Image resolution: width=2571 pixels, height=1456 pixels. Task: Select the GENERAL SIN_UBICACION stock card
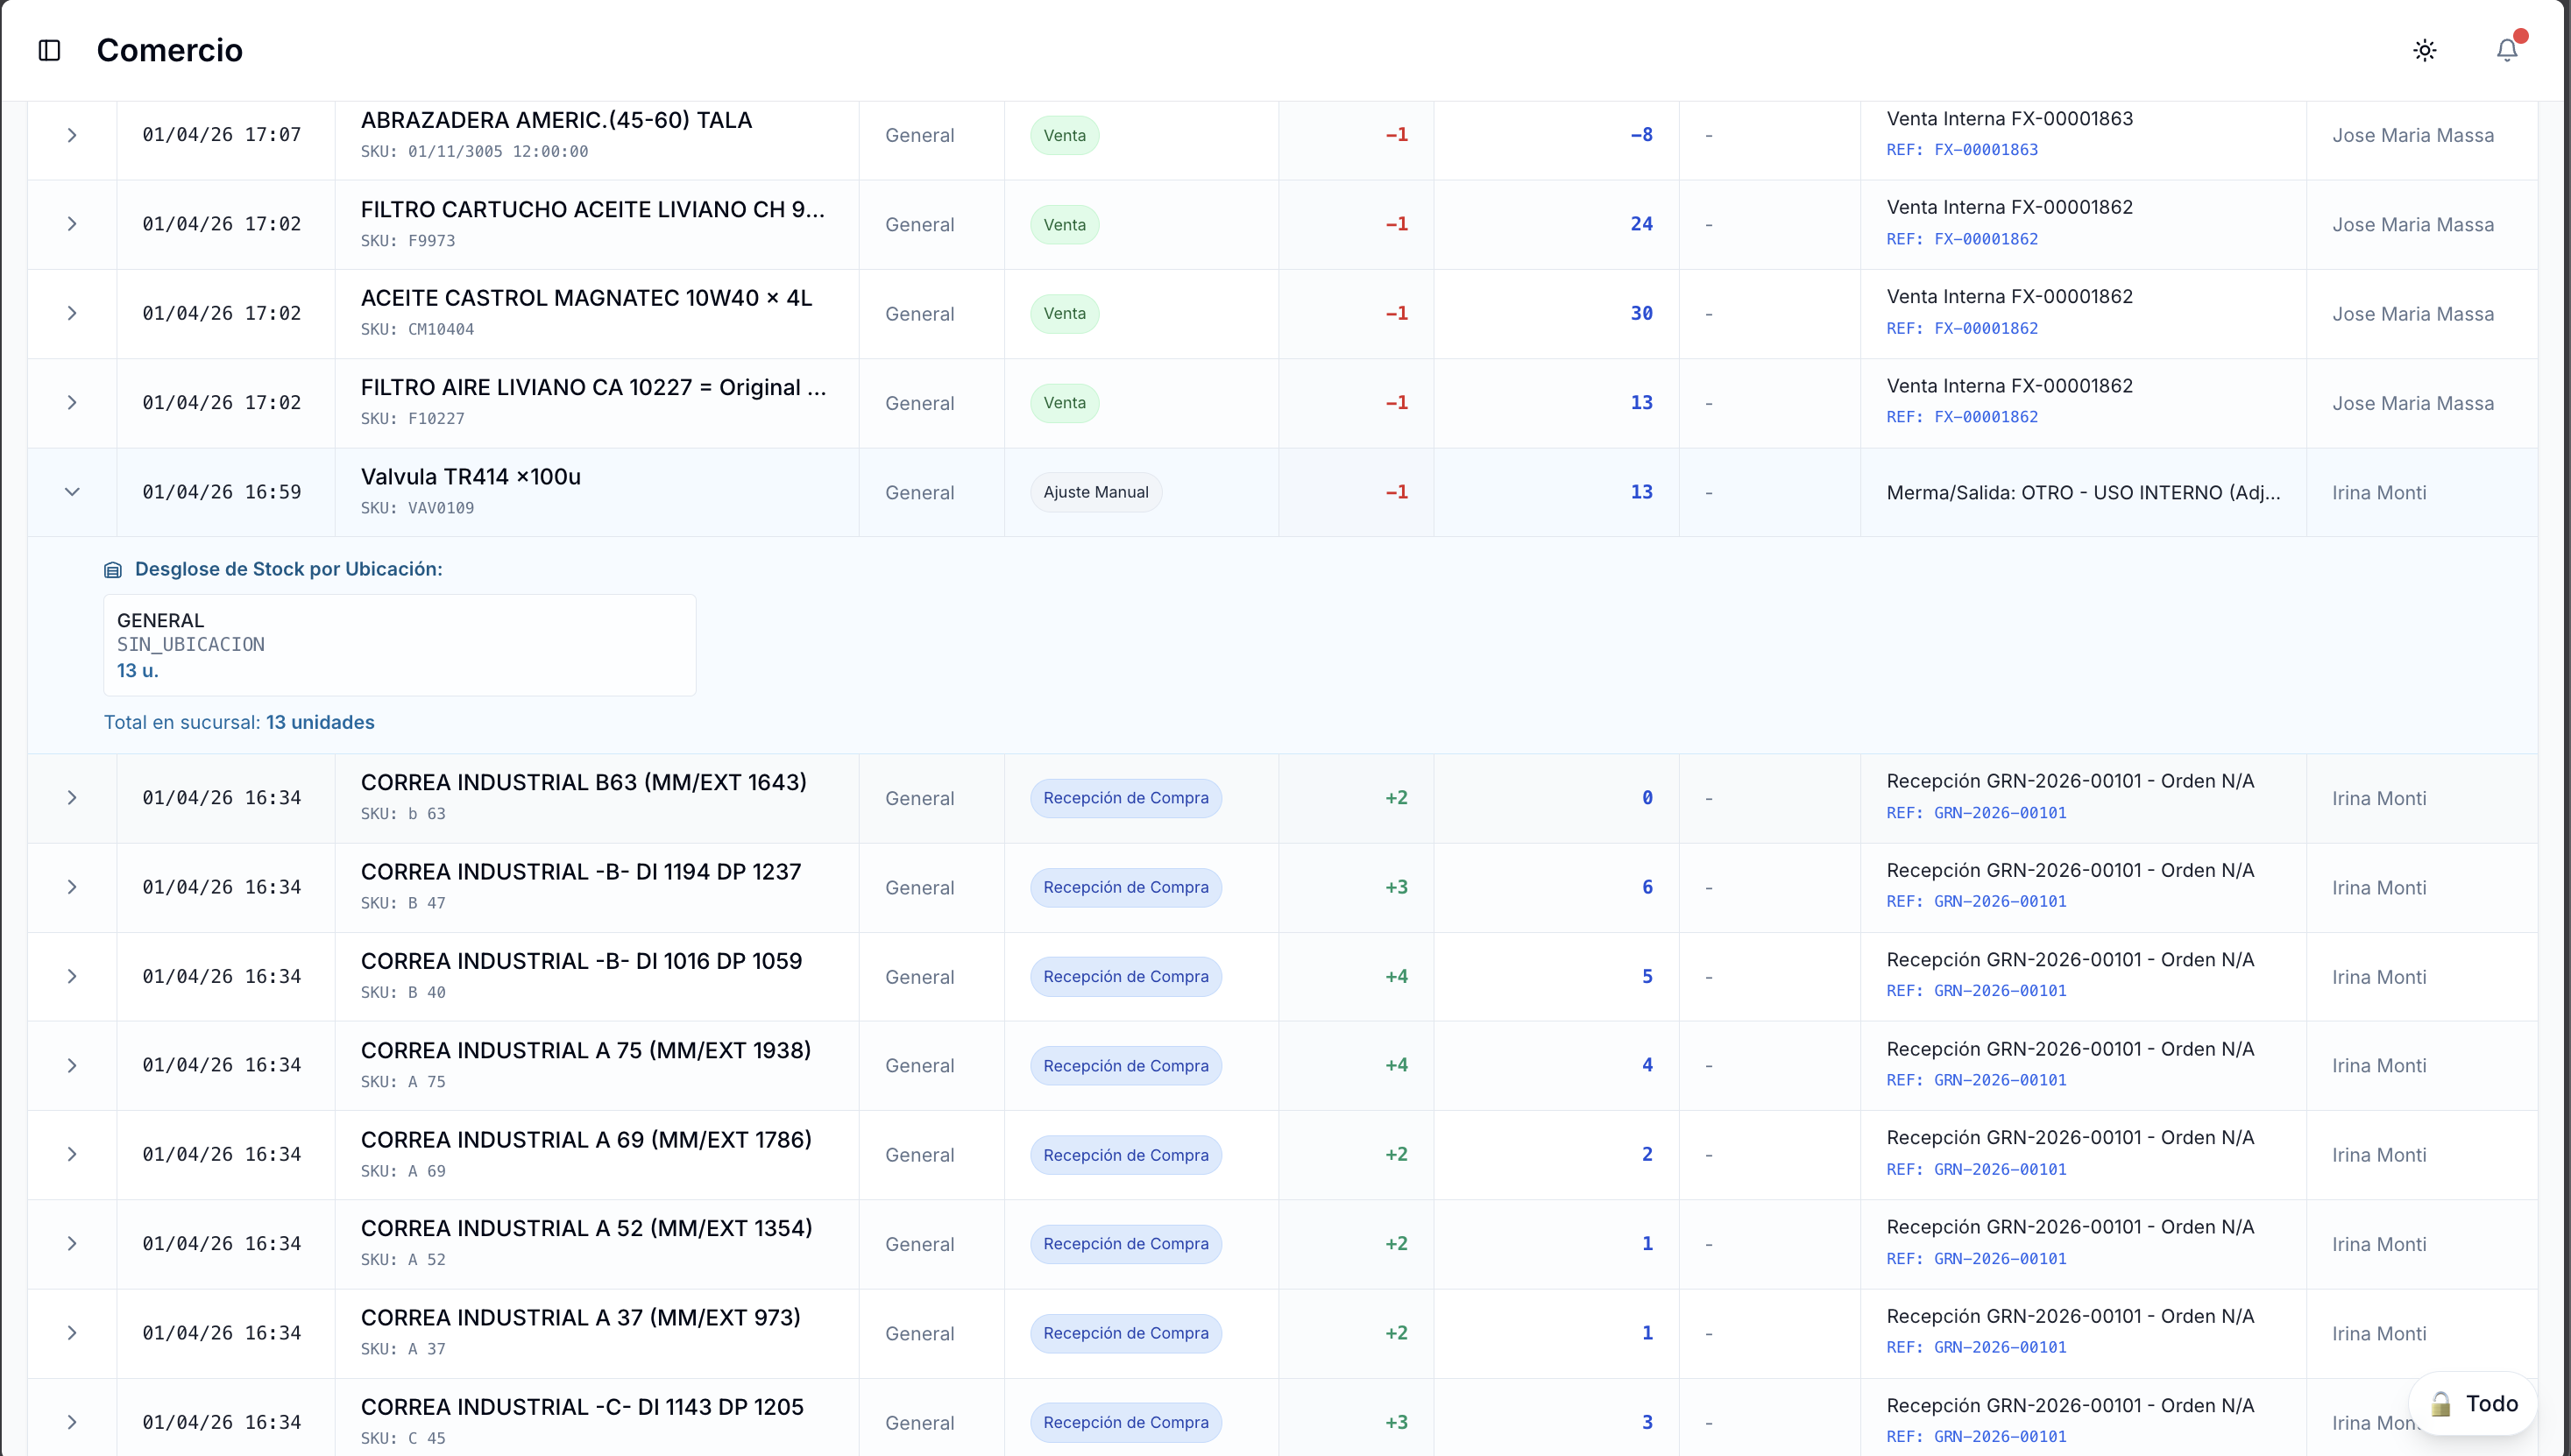click(399, 645)
